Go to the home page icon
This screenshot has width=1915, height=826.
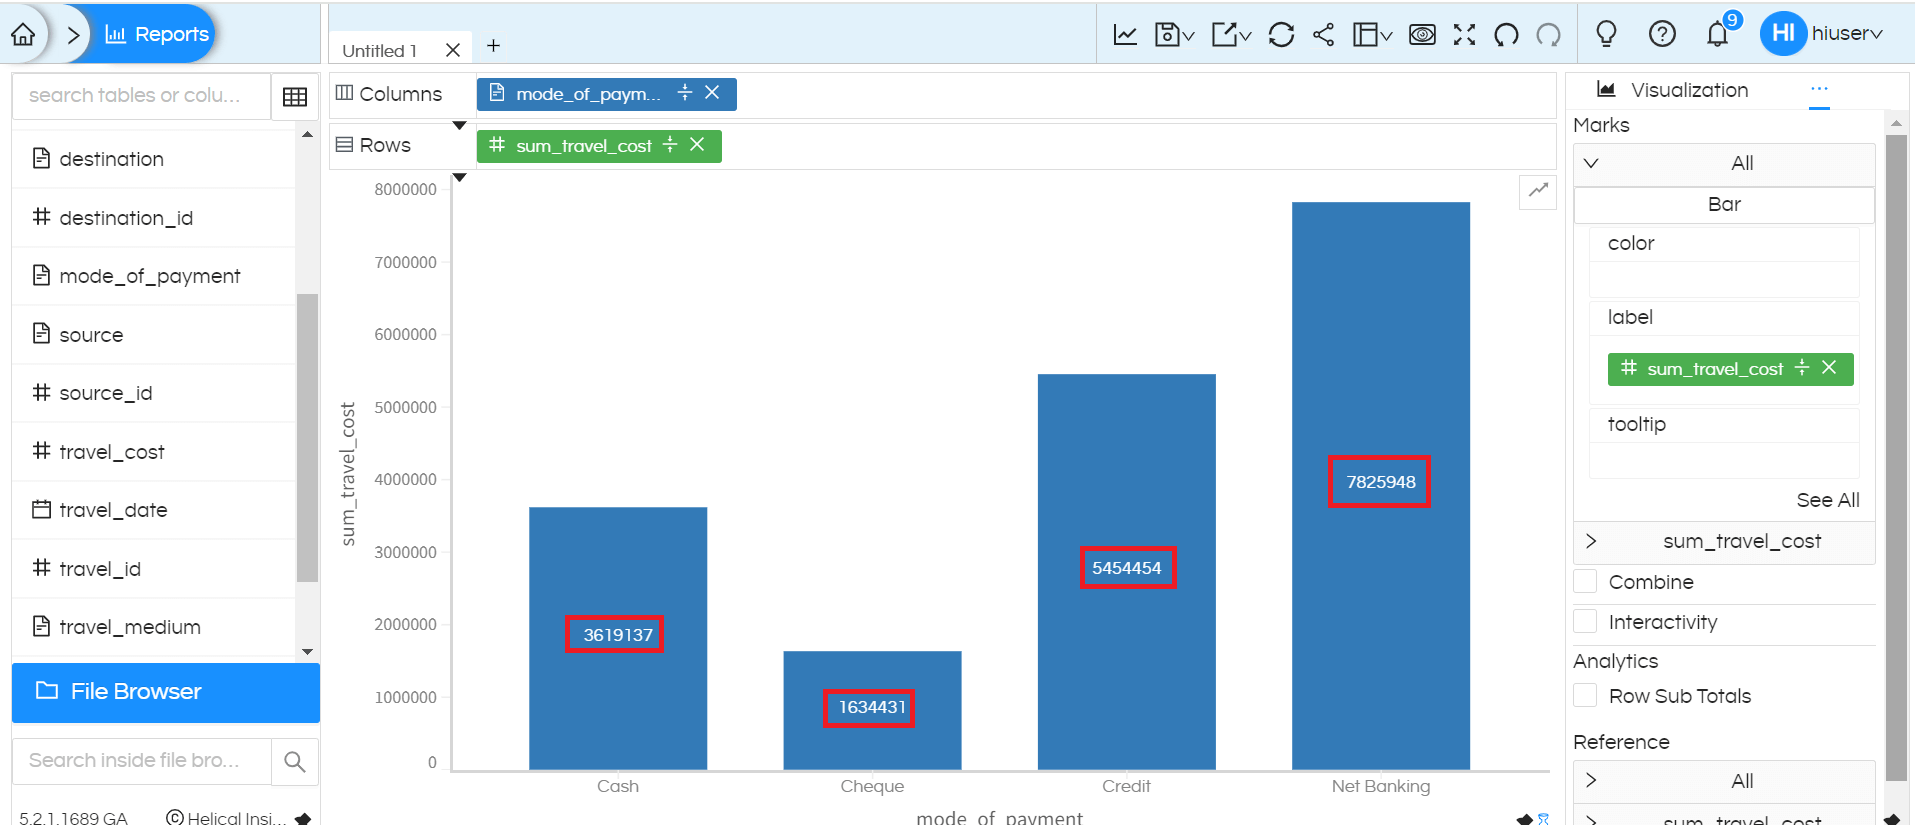pyautogui.click(x=23, y=35)
